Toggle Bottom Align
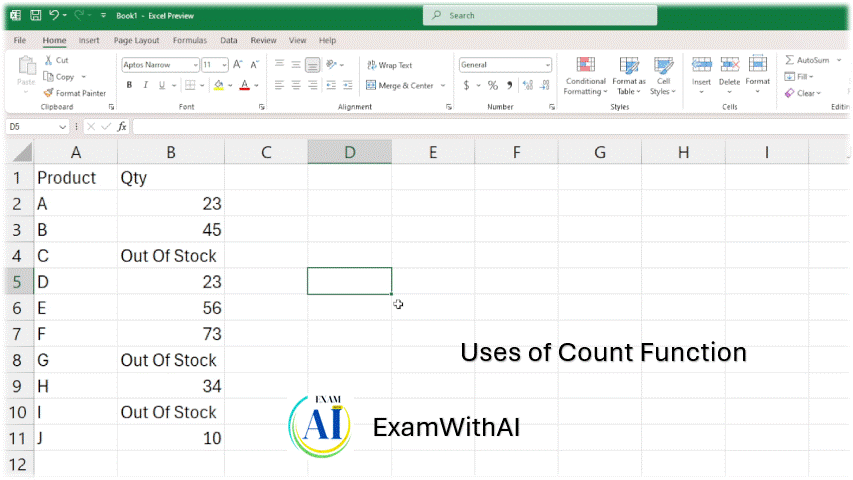 pos(312,65)
